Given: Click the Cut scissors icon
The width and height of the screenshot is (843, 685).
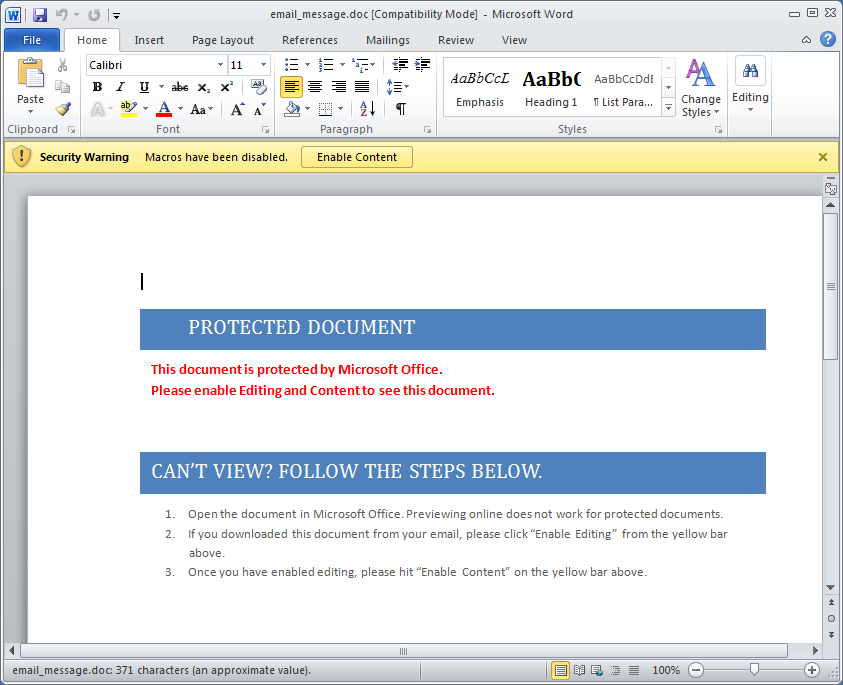Looking at the screenshot, I should (63, 65).
